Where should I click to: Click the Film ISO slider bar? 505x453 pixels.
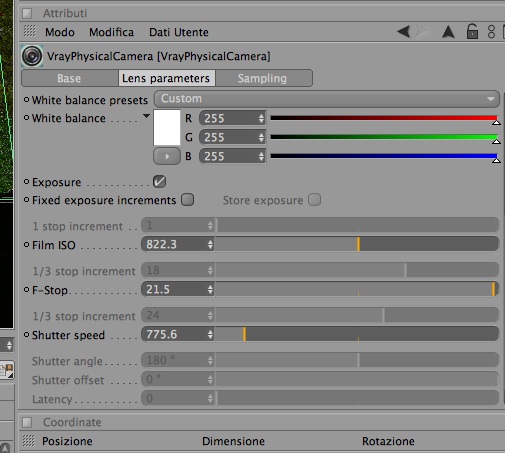pyautogui.click(x=357, y=244)
